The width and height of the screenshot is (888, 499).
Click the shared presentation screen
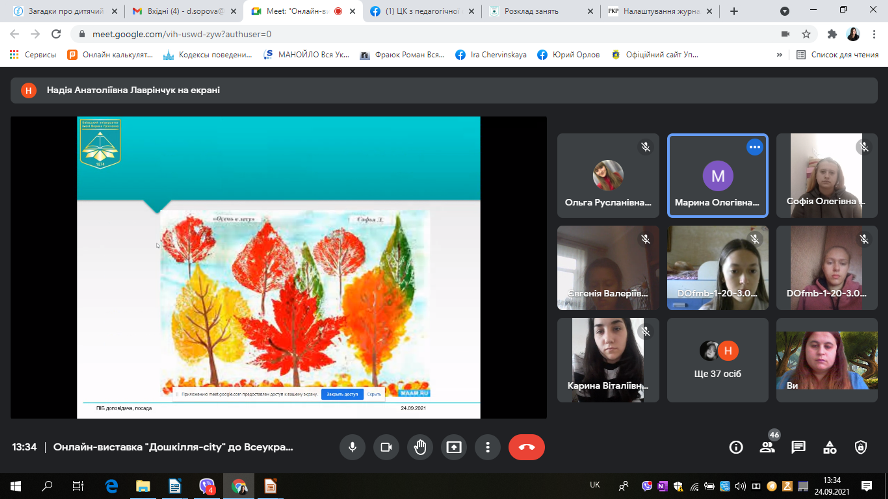[x=279, y=267]
